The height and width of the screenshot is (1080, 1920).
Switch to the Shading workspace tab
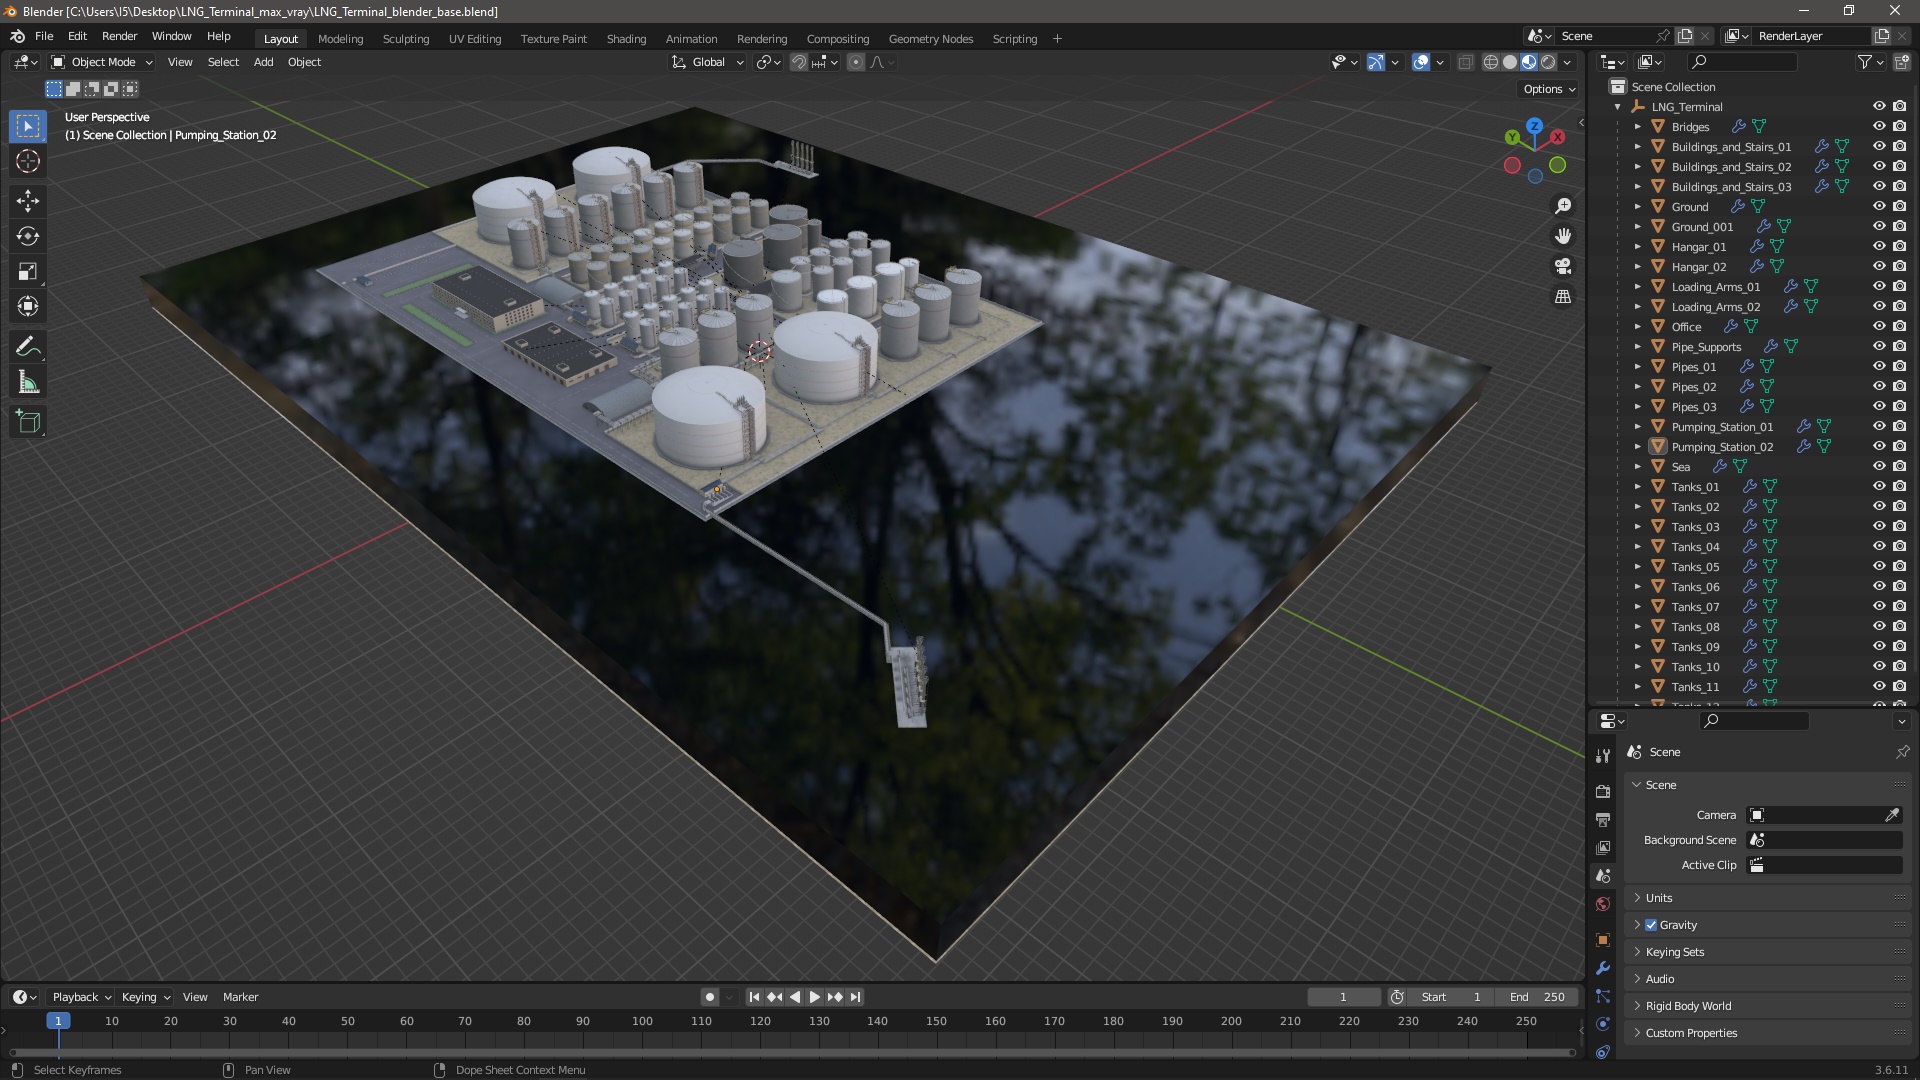626,39
